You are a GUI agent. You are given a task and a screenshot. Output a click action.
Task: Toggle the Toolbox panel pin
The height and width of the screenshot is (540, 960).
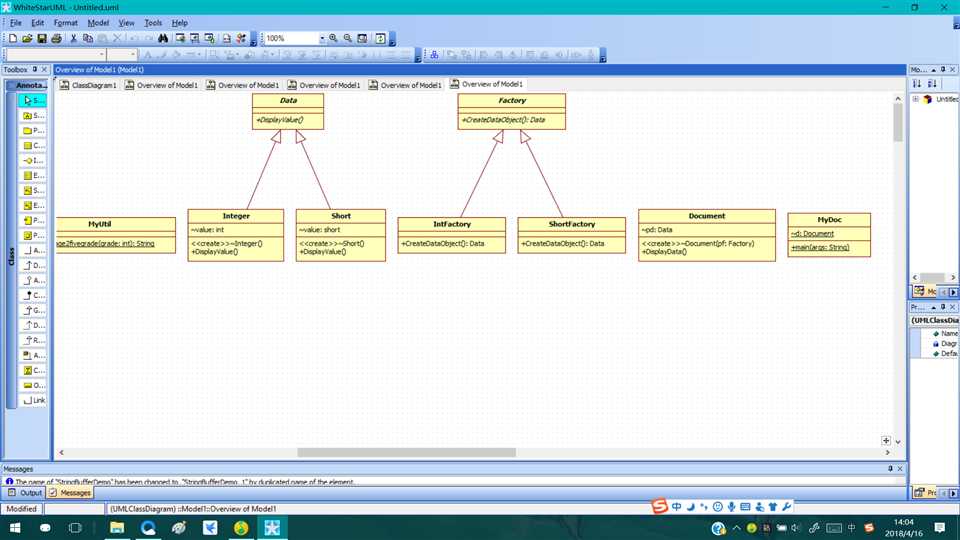[35, 69]
